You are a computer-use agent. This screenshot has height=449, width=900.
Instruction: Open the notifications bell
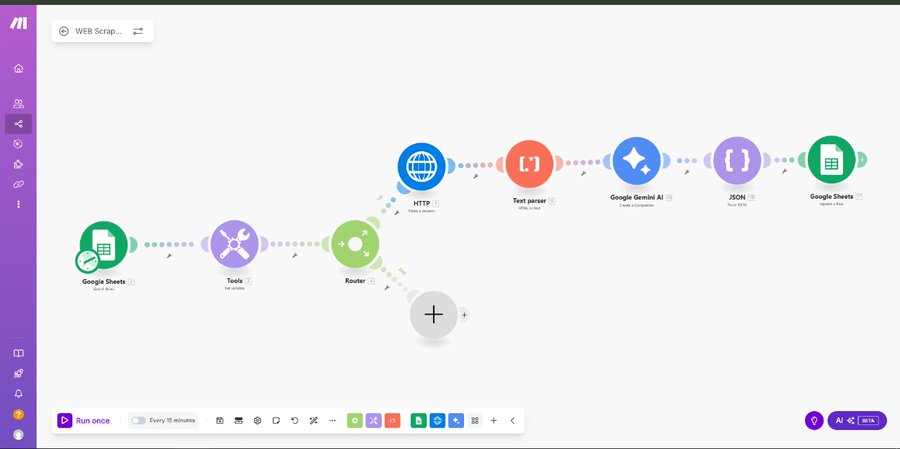(18, 394)
